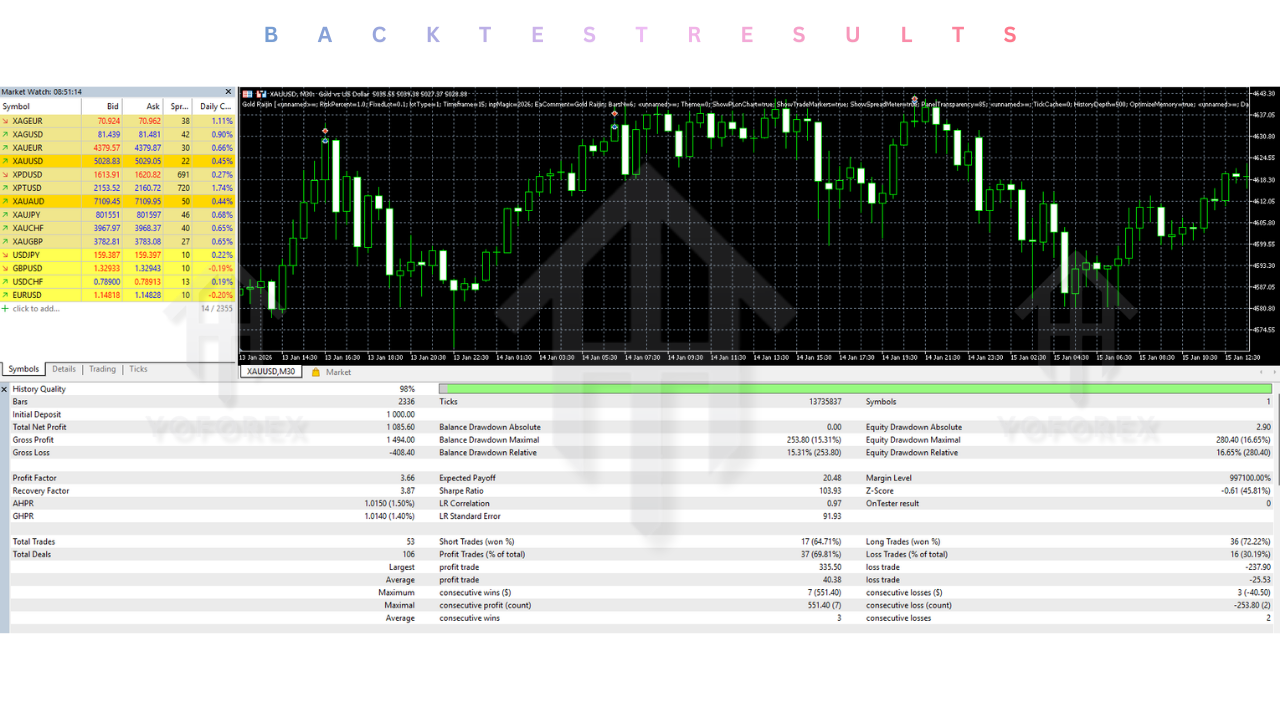The height and width of the screenshot is (720, 1280).
Task: Click the chart window icon before XAUUSD title
Action: pos(248,94)
